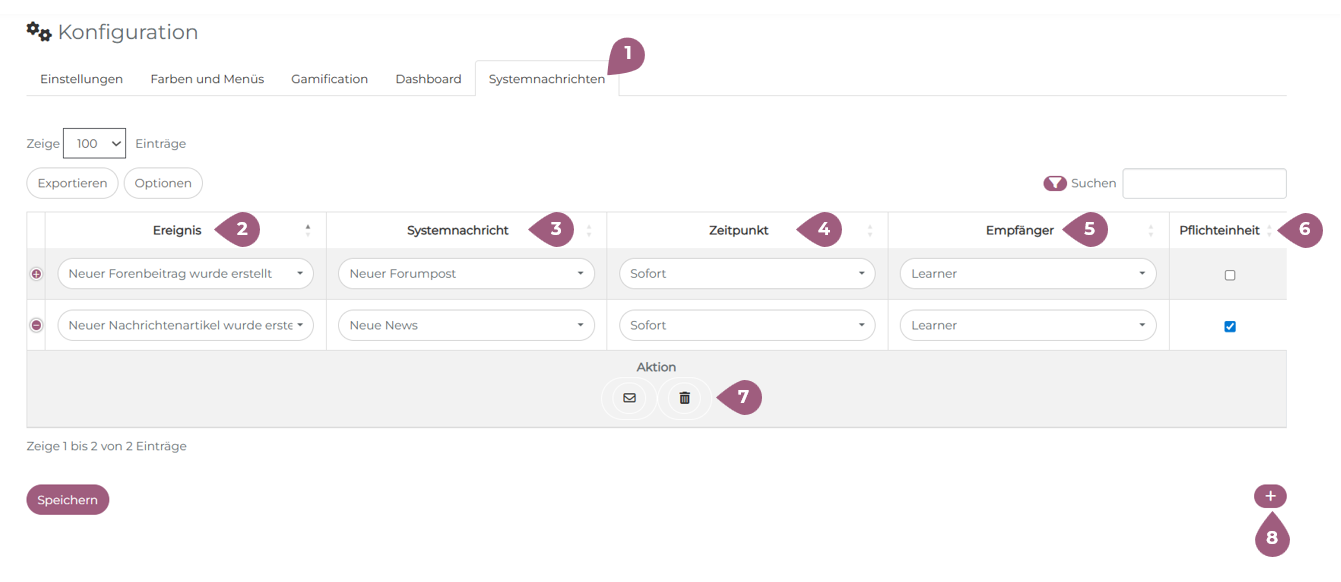Open the entries count dropdown showing 100
This screenshot has height=582, width=1341.
[x=94, y=143]
